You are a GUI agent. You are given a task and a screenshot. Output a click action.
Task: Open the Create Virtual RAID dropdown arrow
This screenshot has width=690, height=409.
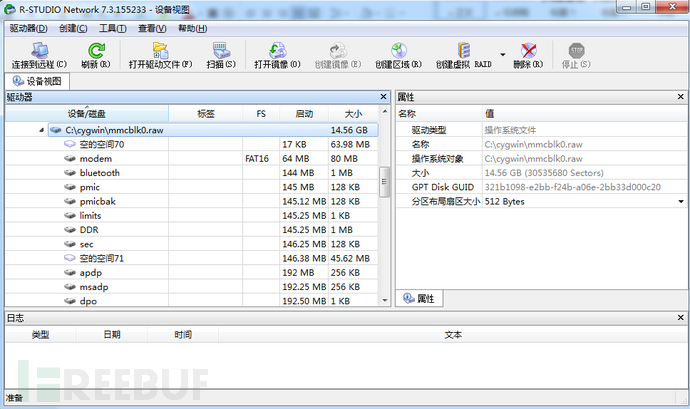coord(503,55)
